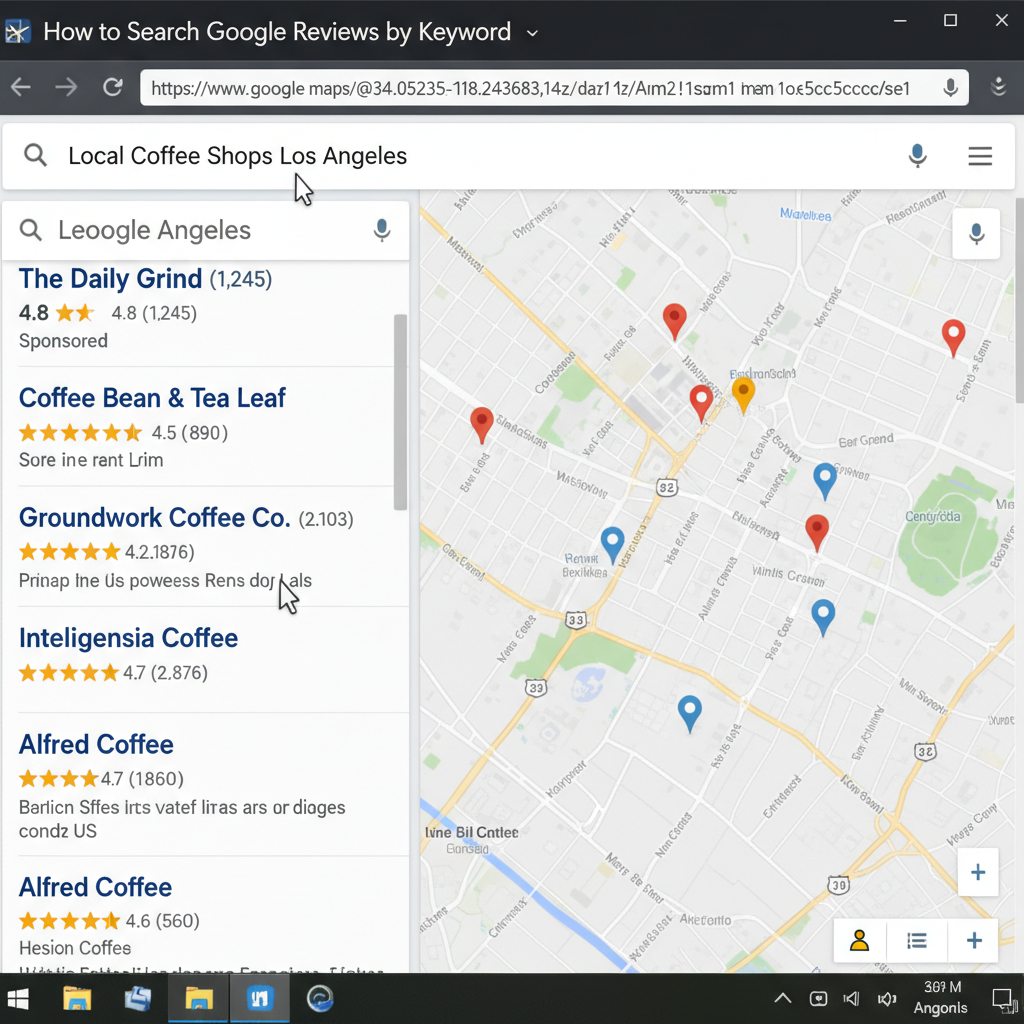This screenshot has width=1024, height=1024.
Task: Click the blue pin below Vainlis Cration
Action: click(x=823, y=616)
